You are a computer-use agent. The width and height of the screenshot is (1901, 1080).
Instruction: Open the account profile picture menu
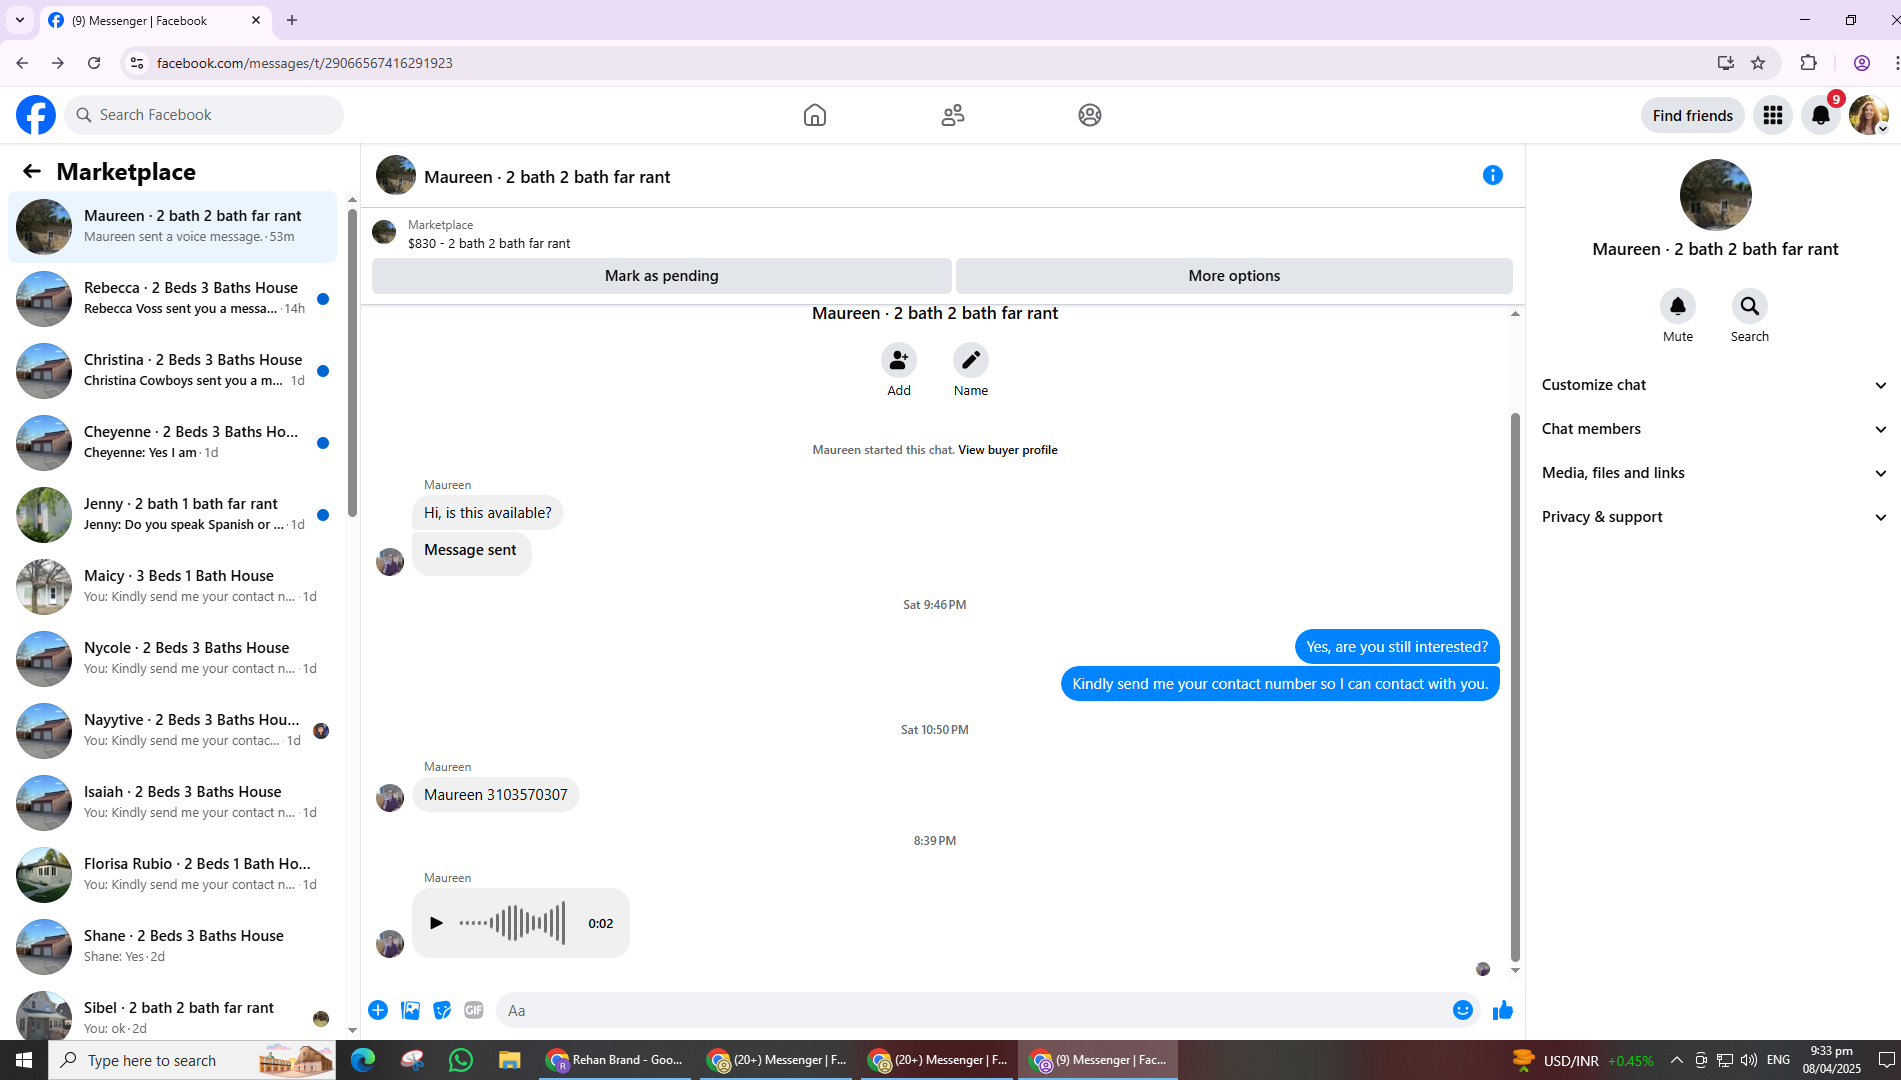pyautogui.click(x=1869, y=115)
